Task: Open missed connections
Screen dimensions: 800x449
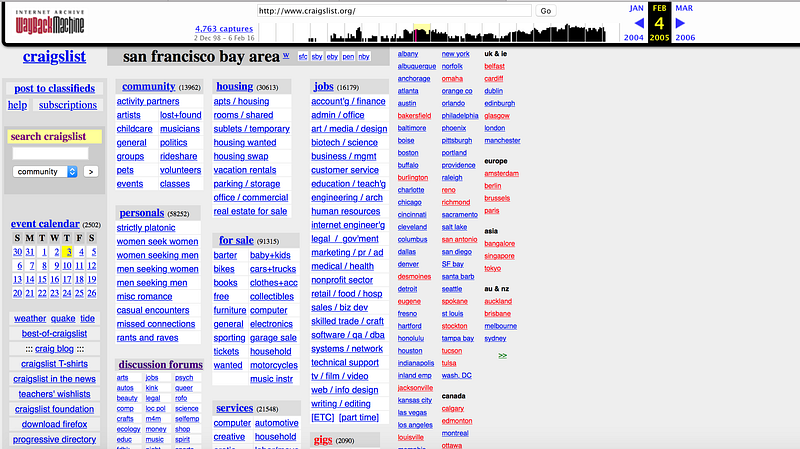Action: [156, 325]
